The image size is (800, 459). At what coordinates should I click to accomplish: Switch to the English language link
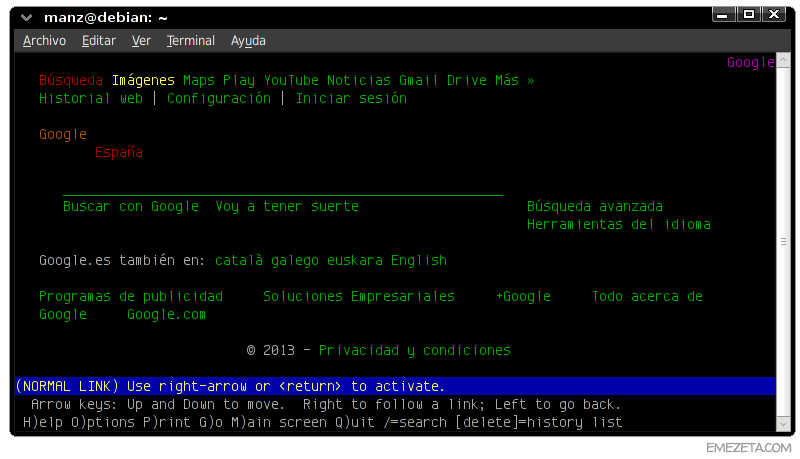(x=418, y=261)
